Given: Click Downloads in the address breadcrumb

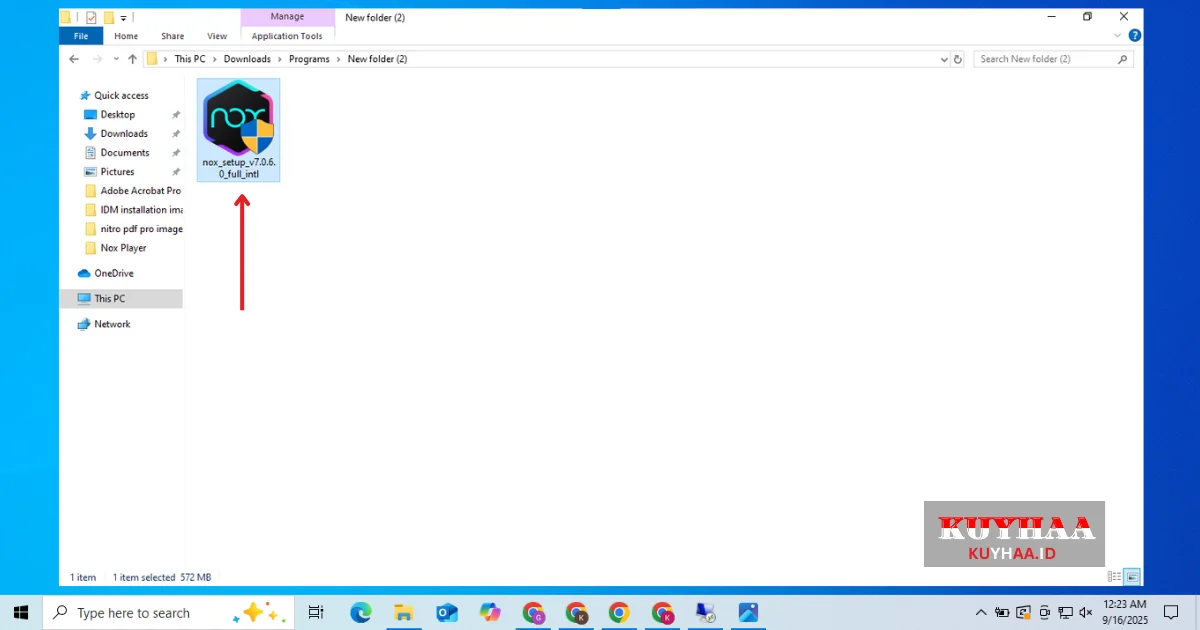Looking at the screenshot, I should tap(247, 59).
